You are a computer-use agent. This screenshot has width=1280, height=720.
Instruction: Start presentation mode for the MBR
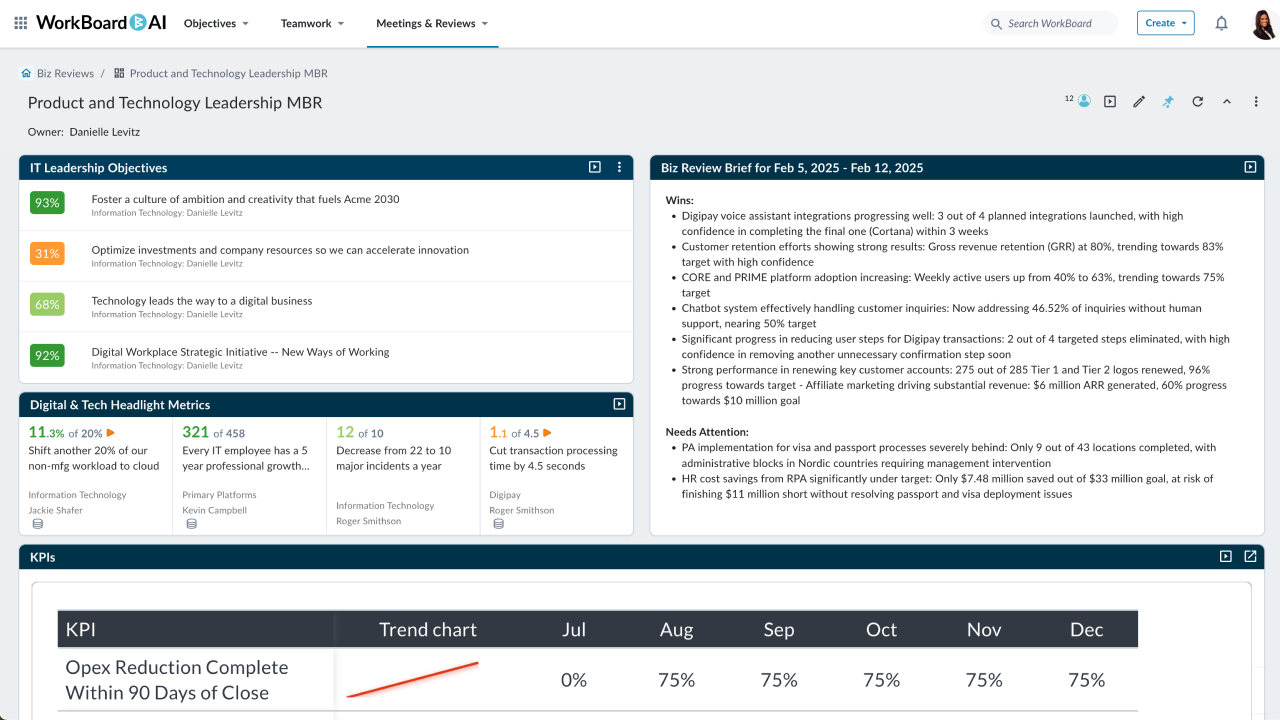[x=1110, y=101]
